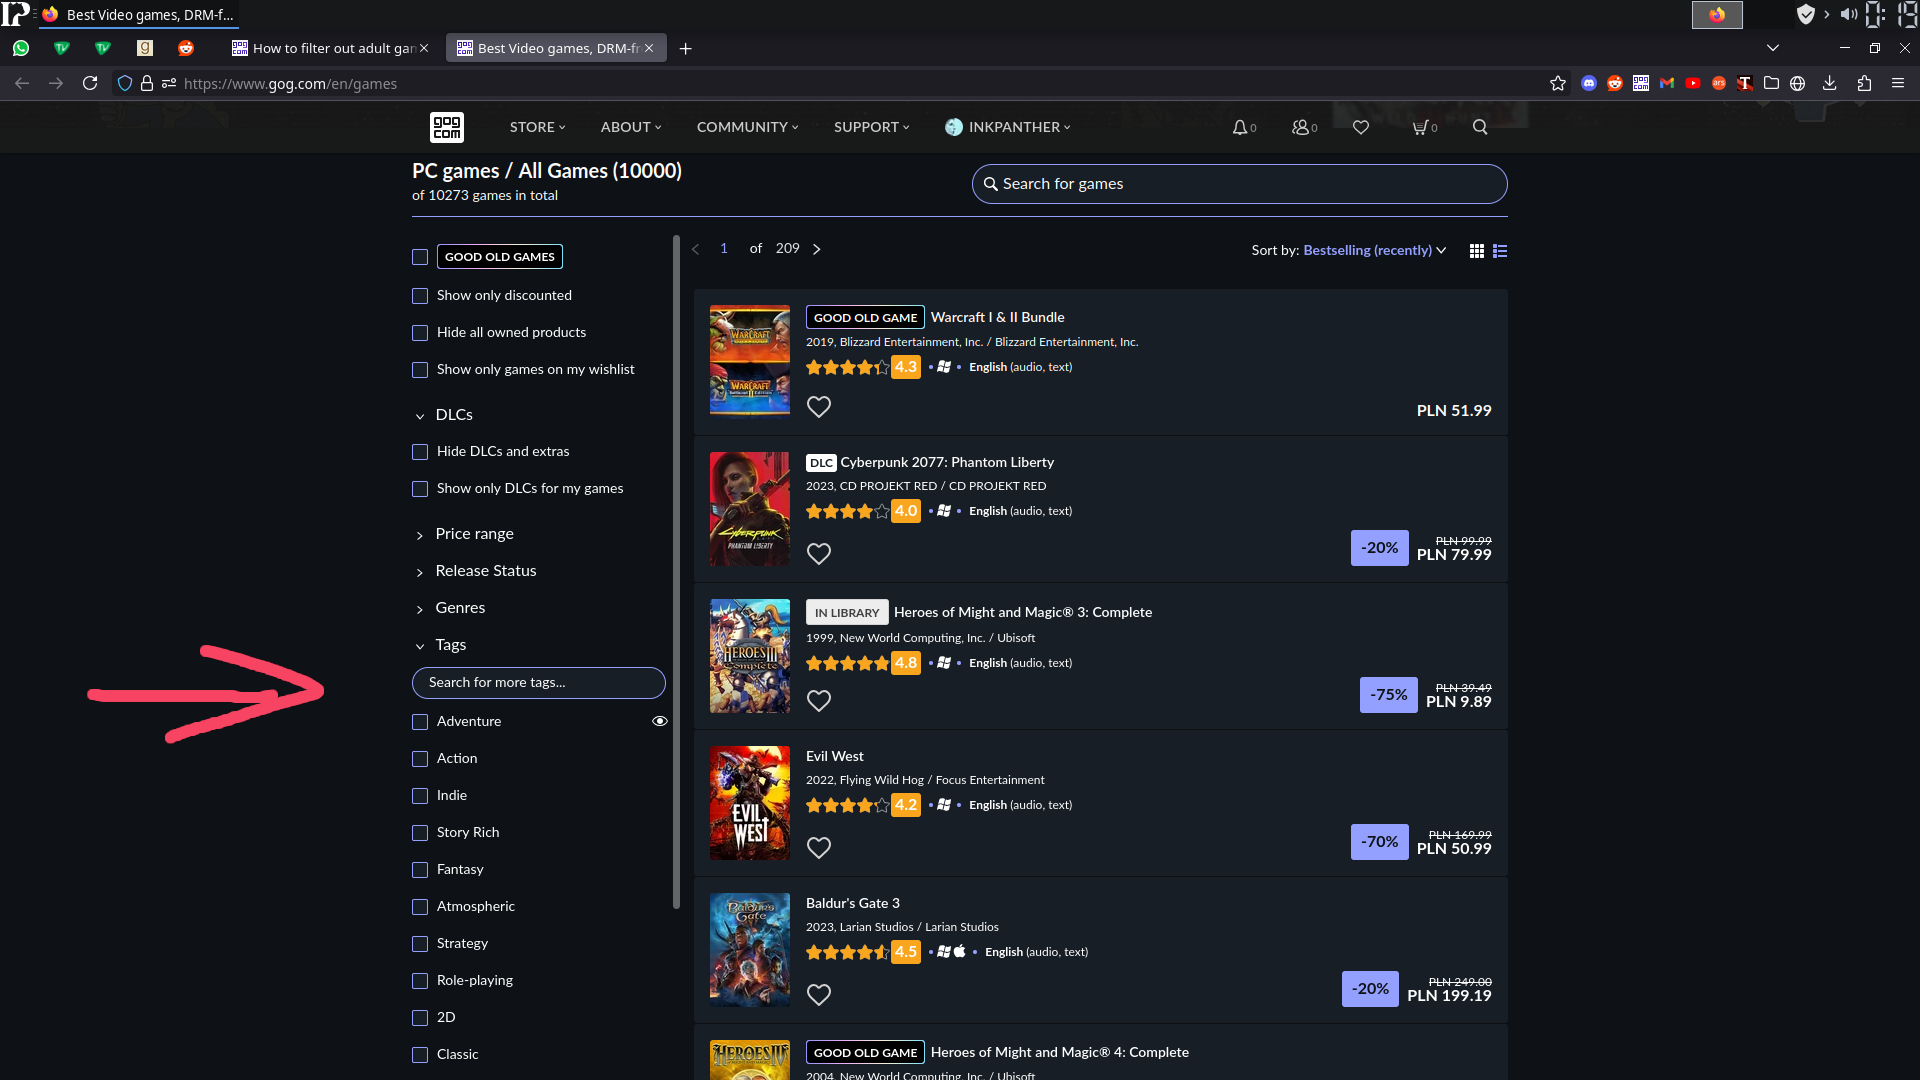Open Evil West game title
Screen dimensions: 1920x1080
[835, 756]
